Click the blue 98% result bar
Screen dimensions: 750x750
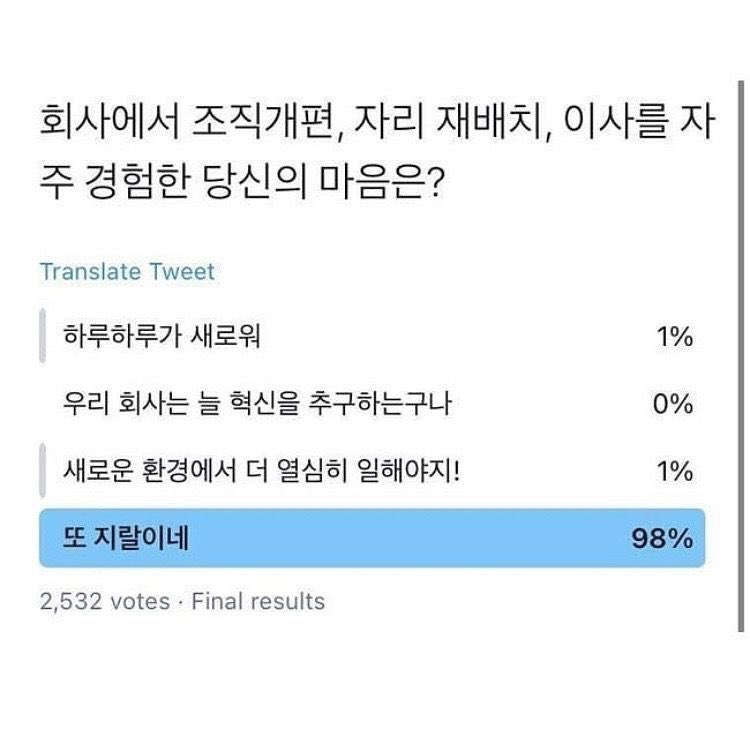click(372, 538)
